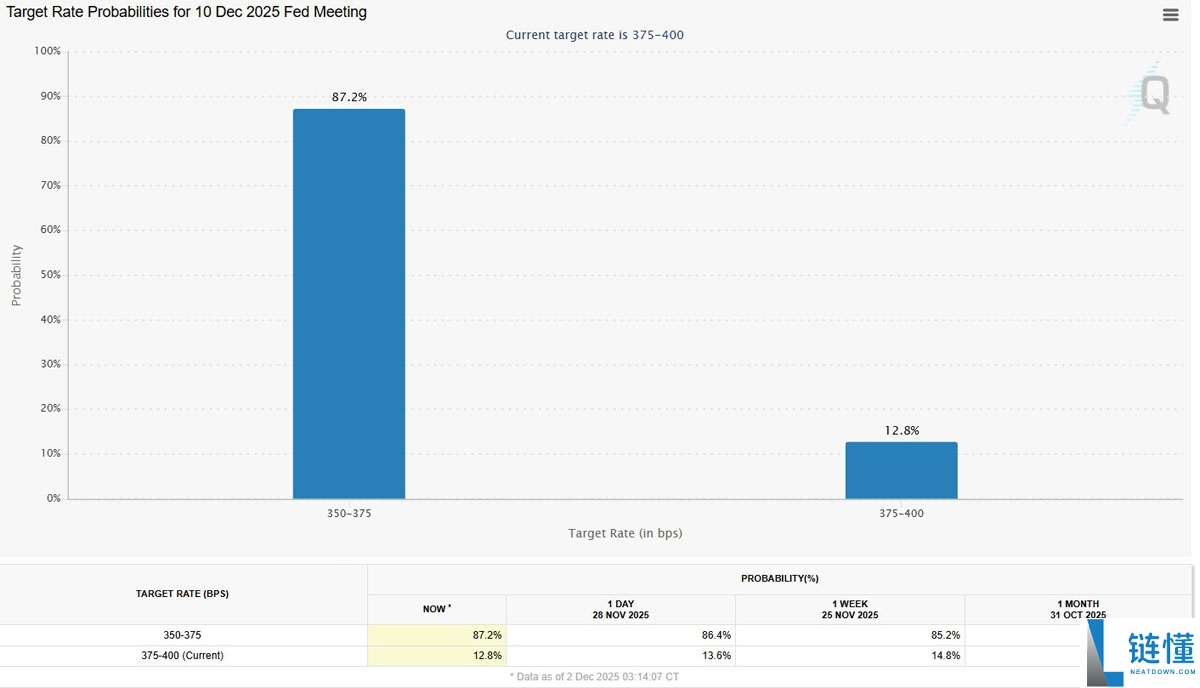Select the 1 DAY 28 NOV 2025 header
The image size is (1200, 688).
[x=620, y=609]
